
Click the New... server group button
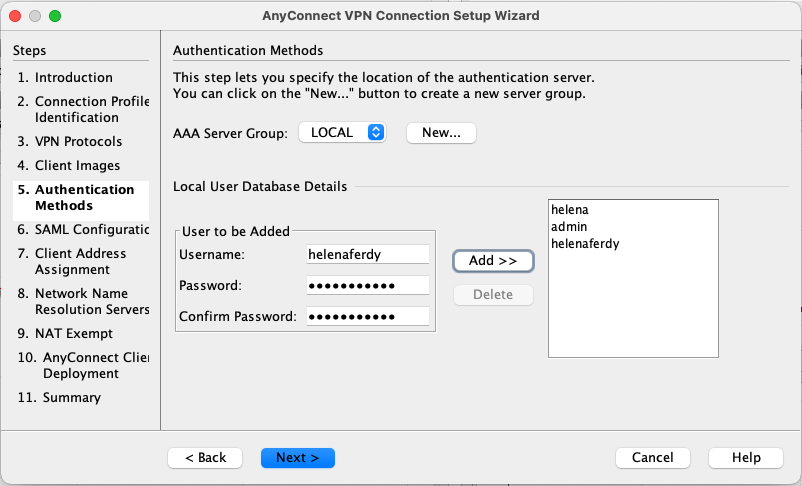(x=441, y=132)
